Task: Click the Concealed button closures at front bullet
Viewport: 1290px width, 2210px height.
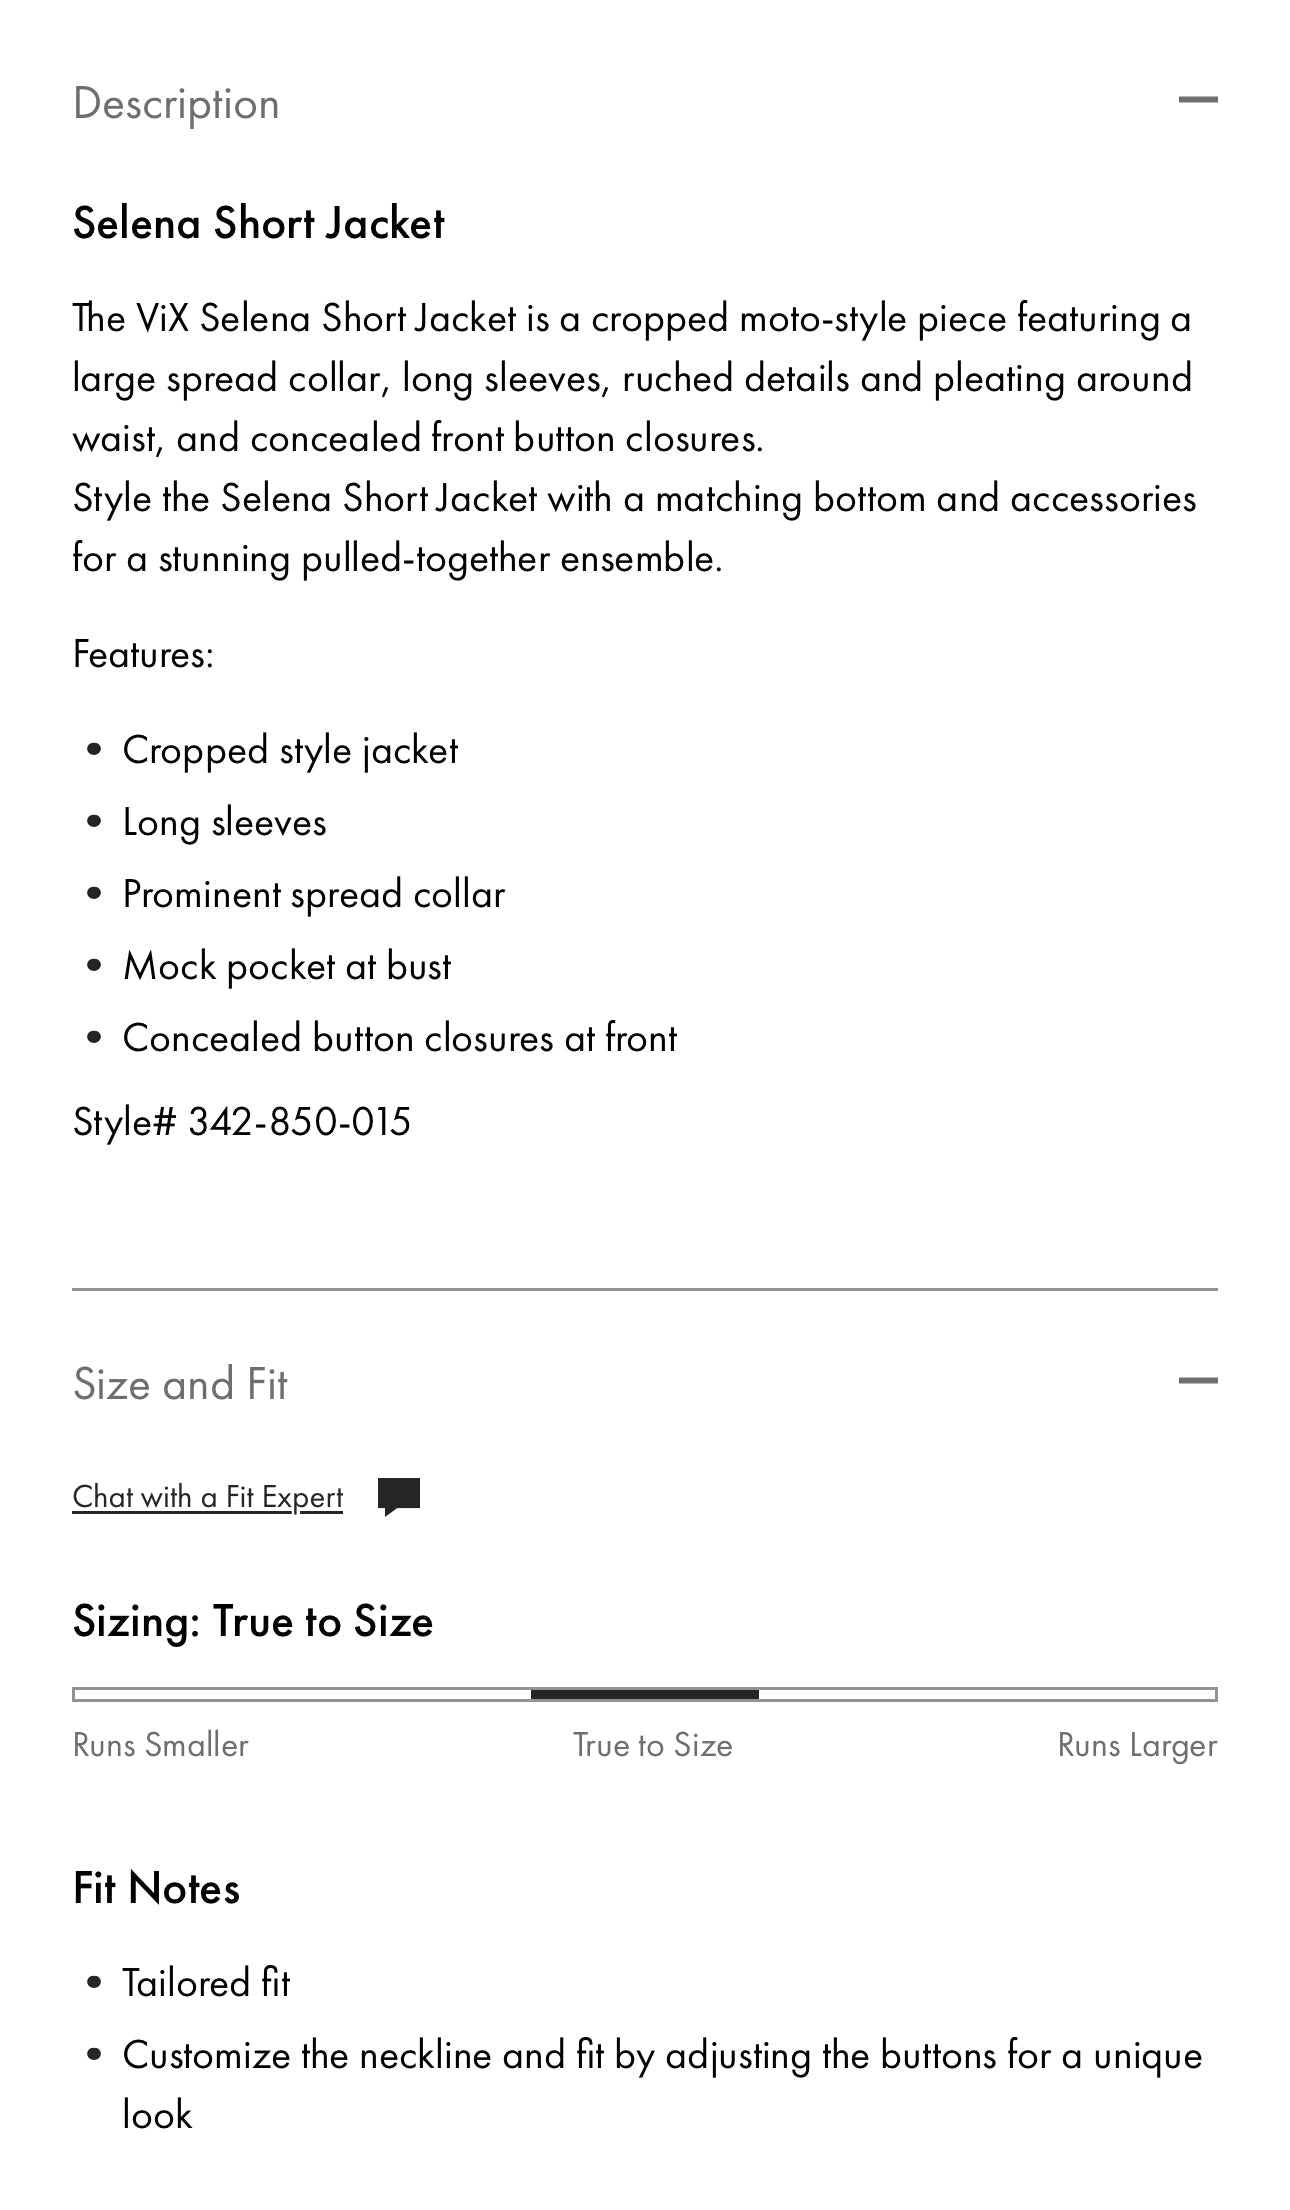Action: point(400,1039)
